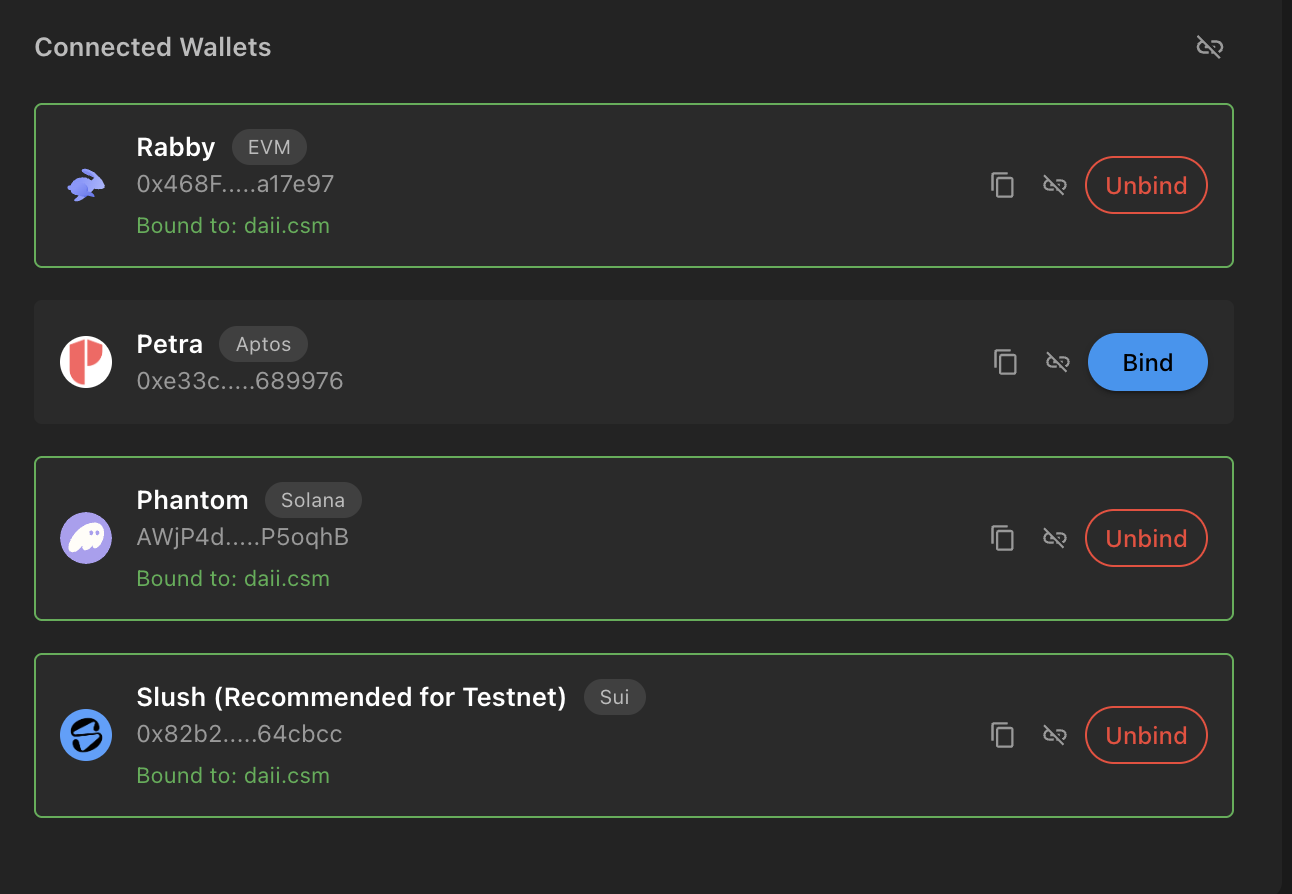Bind the Petra Aptos wallet
Screen dimensions: 1292x894
(1147, 362)
